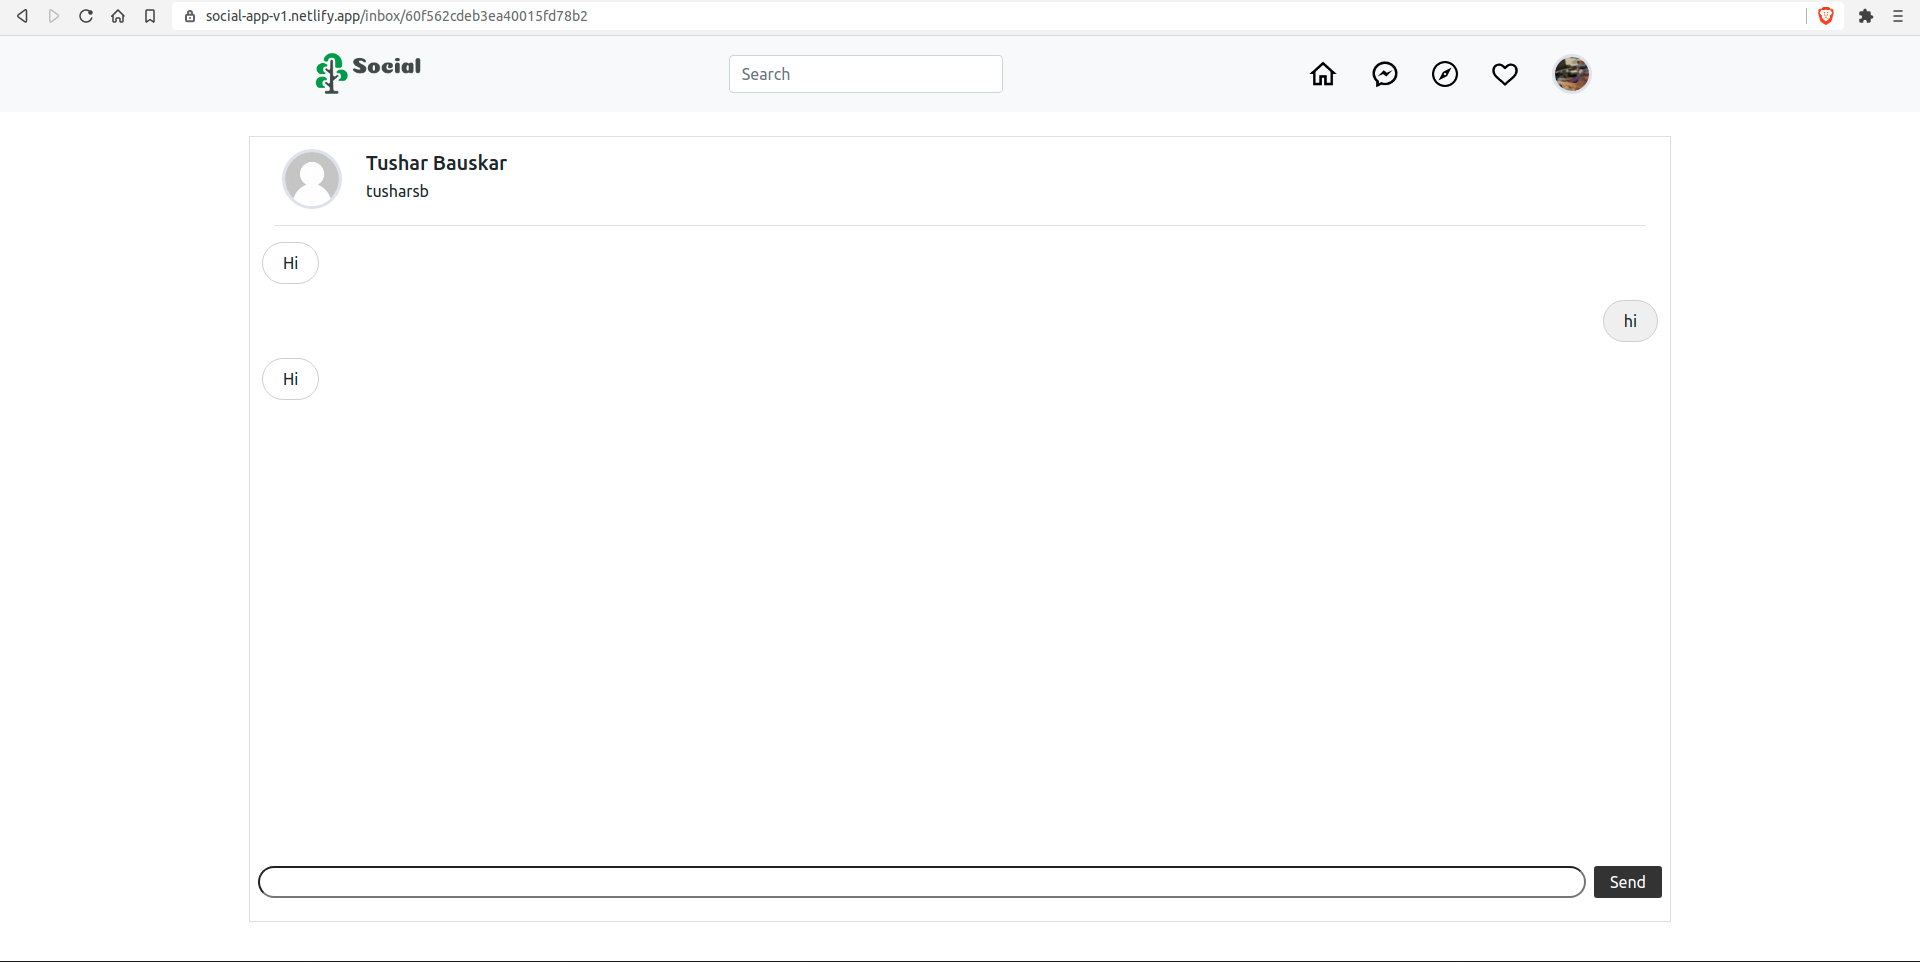
Task: Reload the current page
Action: click(86, 16)
